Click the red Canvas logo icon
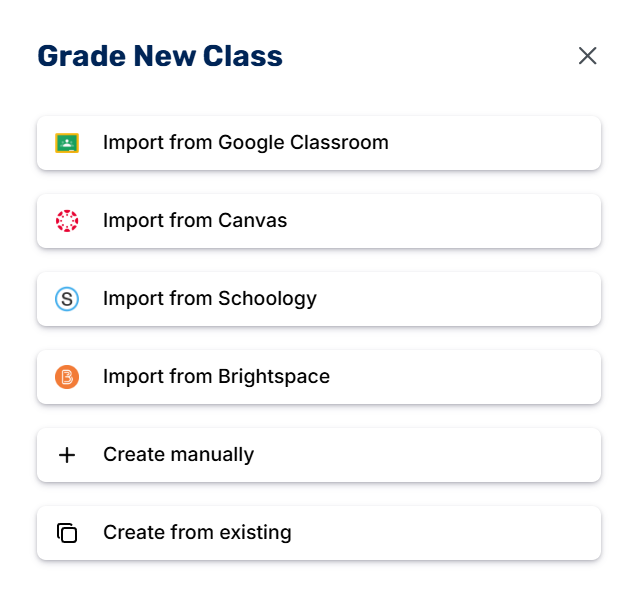 tap(67, 221)
